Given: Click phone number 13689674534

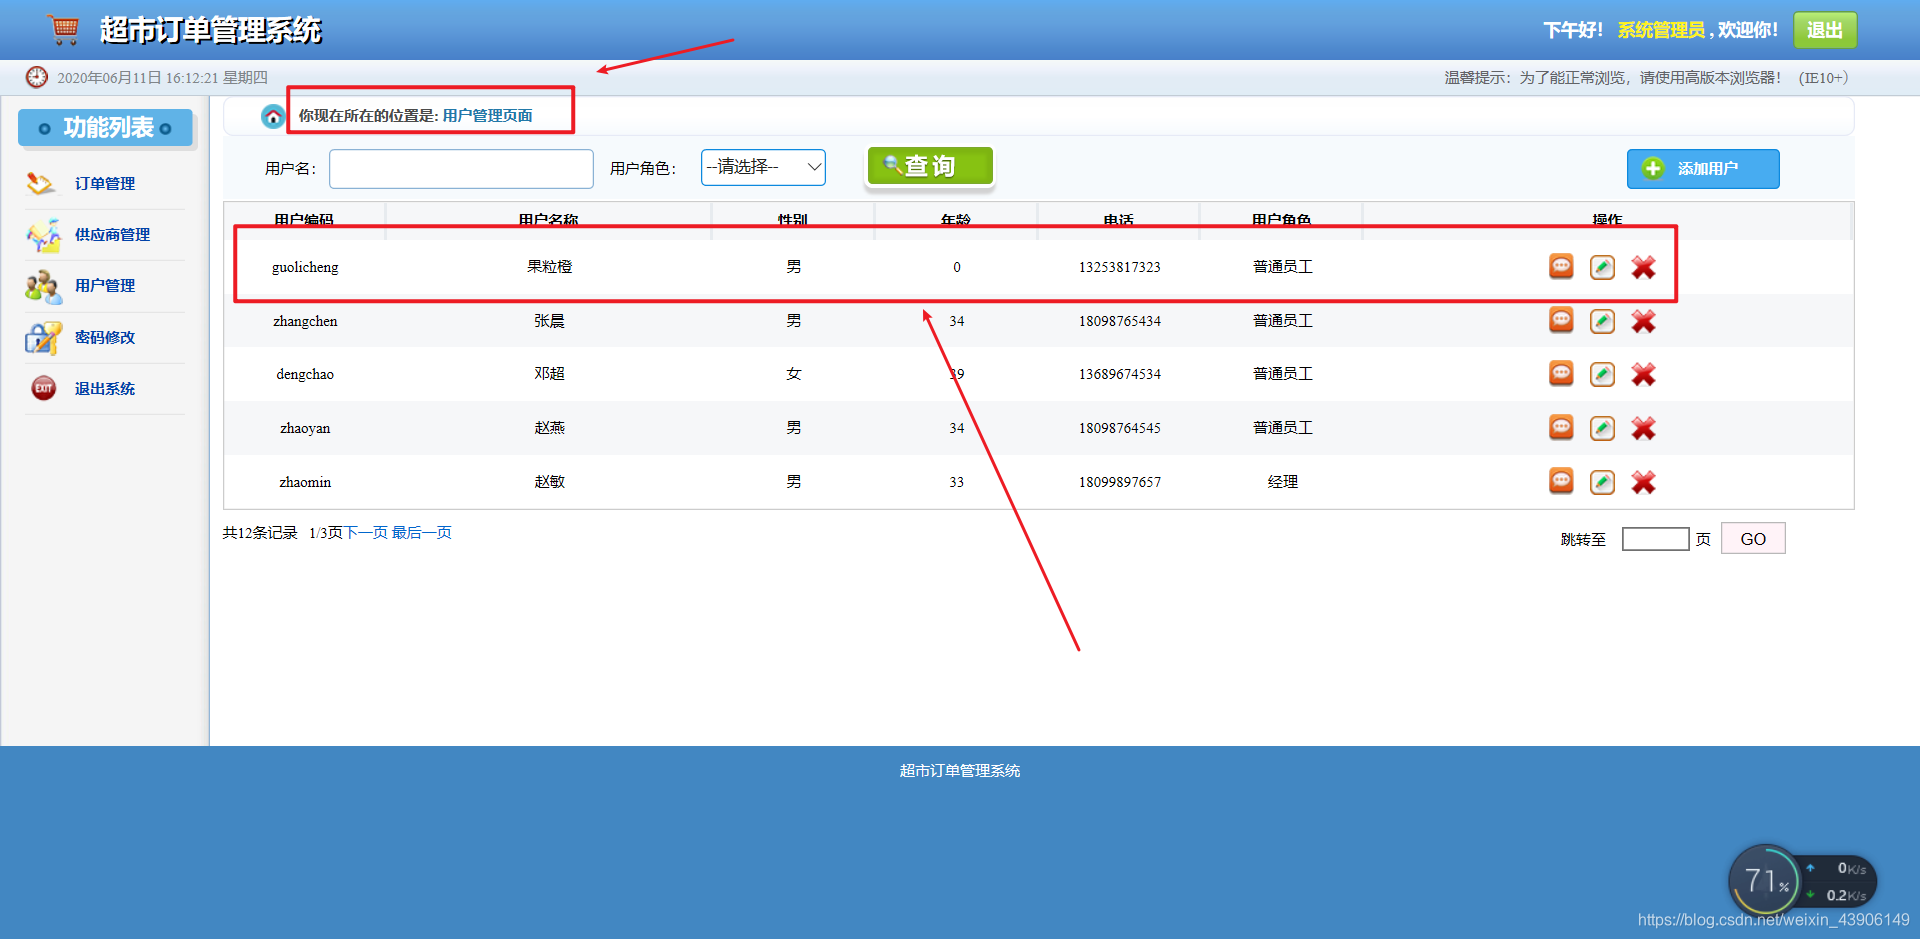Looking at the screenshot, I should click(1120, 374).
